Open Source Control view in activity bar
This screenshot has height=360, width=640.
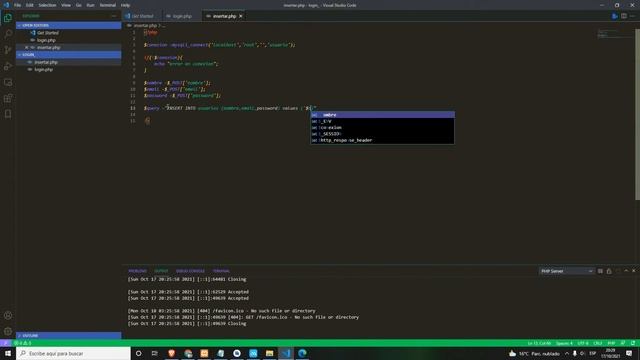pos(8,50)
